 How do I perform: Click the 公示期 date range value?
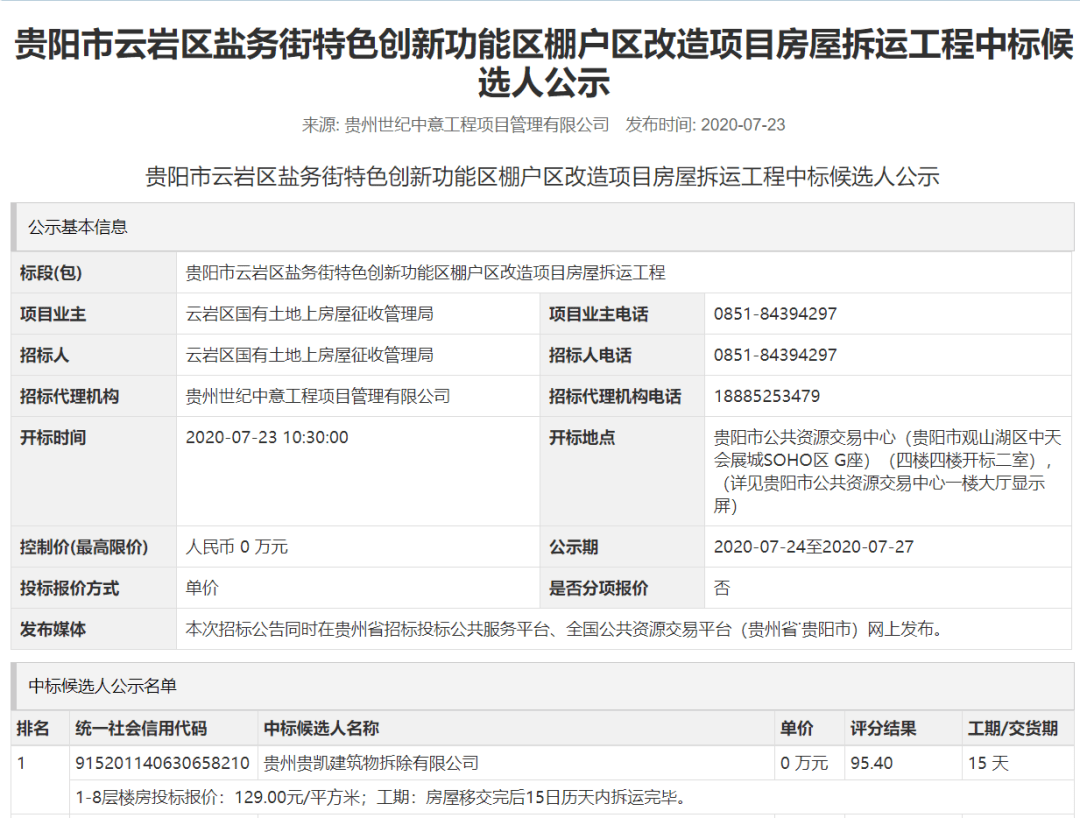pyautogui.click(x=813, y=547)
